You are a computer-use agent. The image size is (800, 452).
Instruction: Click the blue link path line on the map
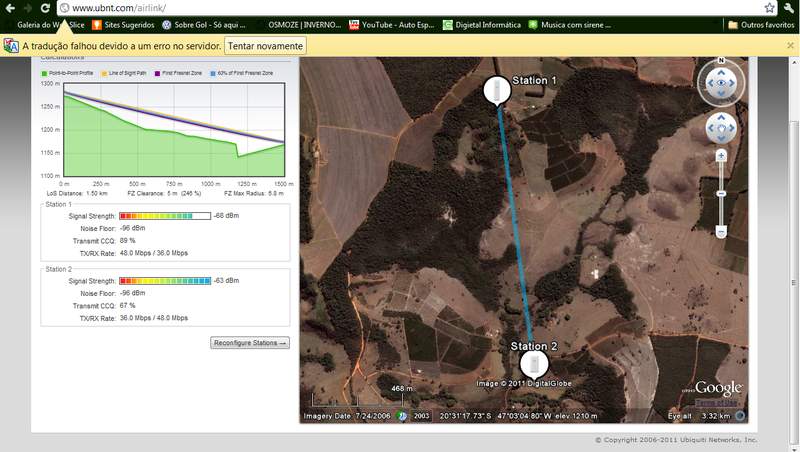click(x=515, y=224)
